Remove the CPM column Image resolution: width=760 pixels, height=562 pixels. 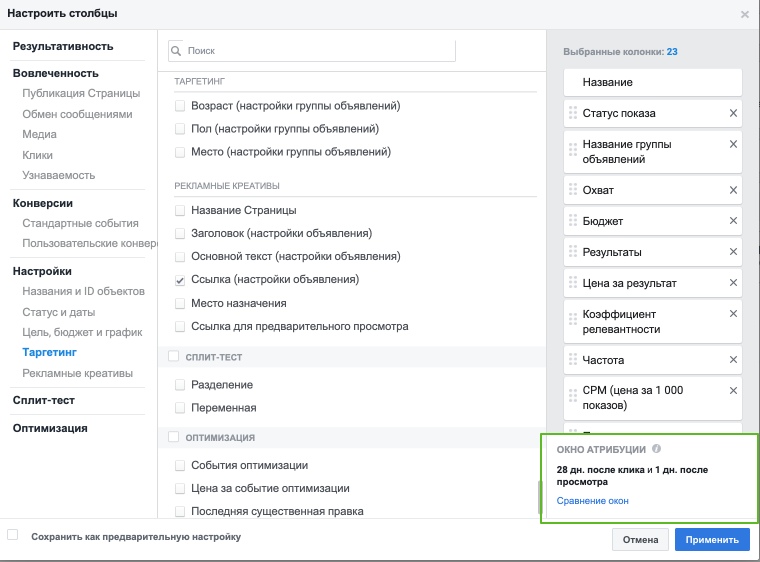click(x=733, y=390)
